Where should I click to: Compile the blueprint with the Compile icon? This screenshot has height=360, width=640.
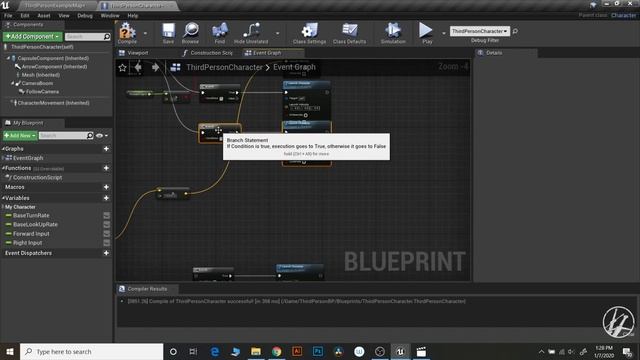(127, 32)
